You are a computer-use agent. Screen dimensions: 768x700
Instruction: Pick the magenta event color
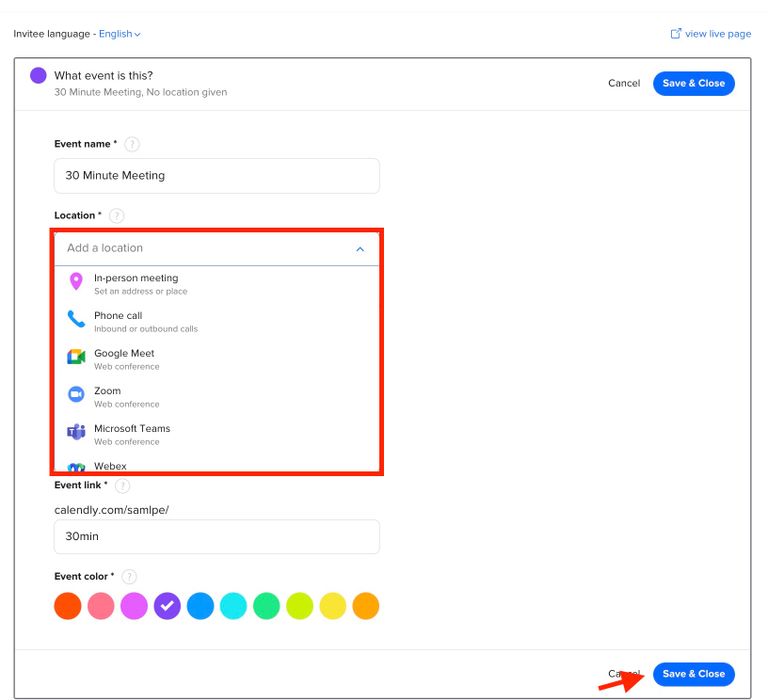pyautogui.click(x=134, y=606)
